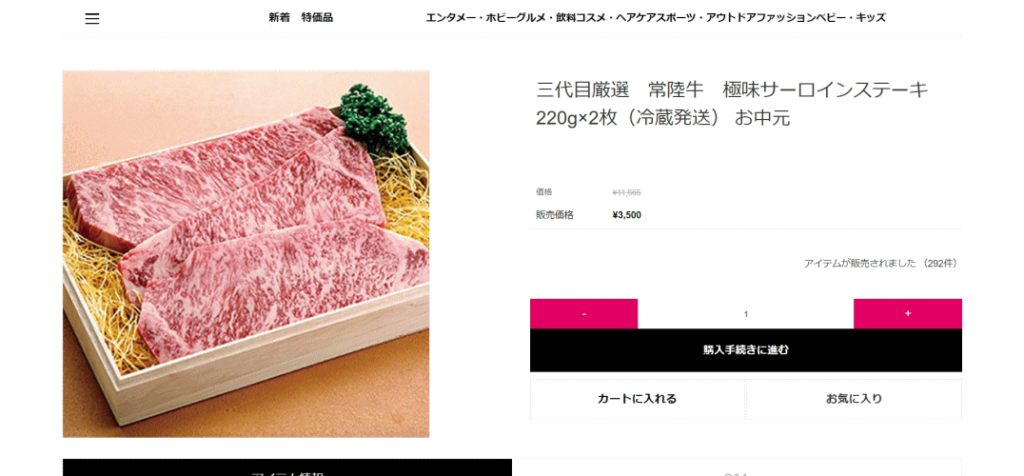1024x476 pixels.
Task: Open the hamburger menu icon
Action: click(x=92, y=19)
